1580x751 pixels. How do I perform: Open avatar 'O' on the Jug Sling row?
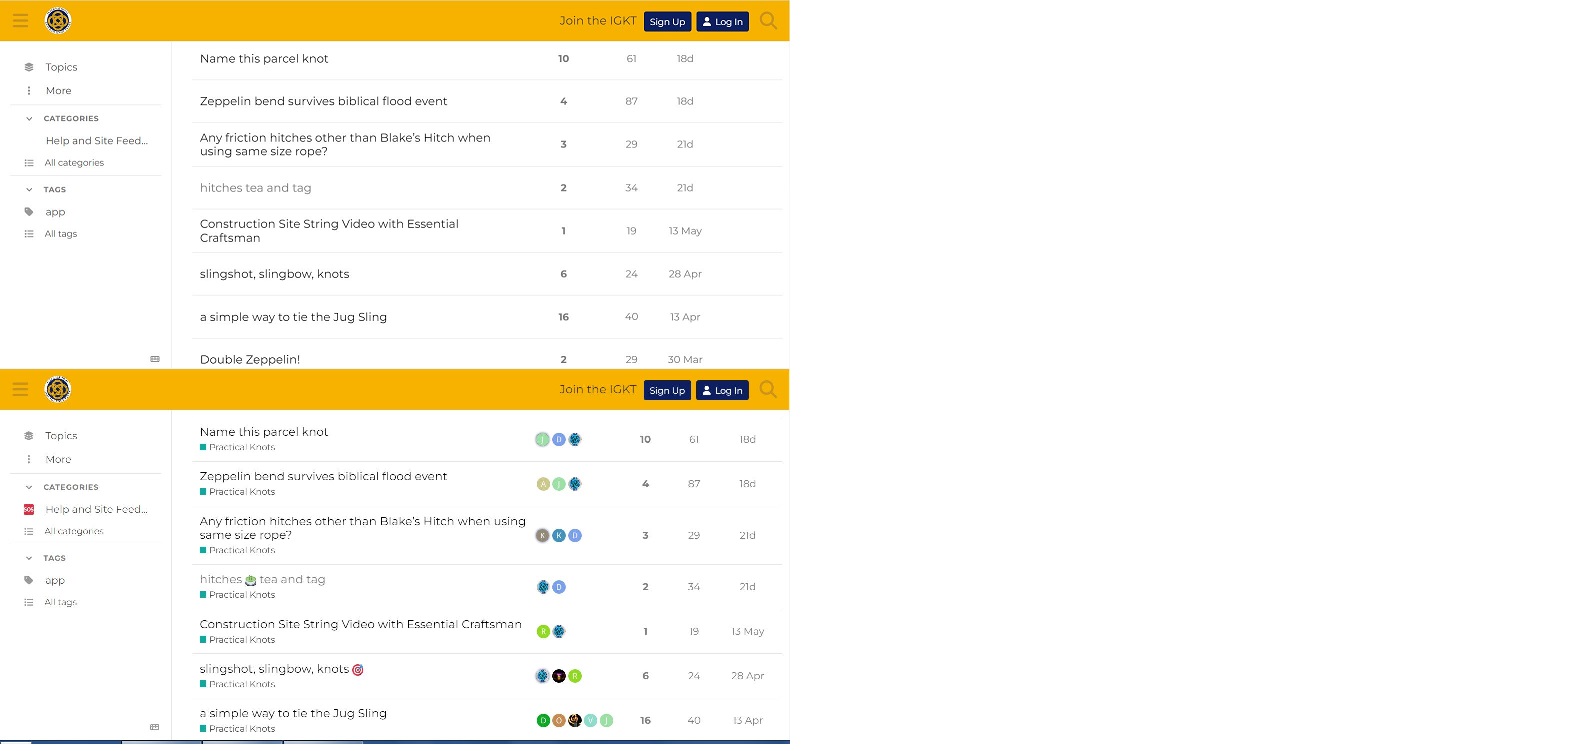tap(559, 720)
